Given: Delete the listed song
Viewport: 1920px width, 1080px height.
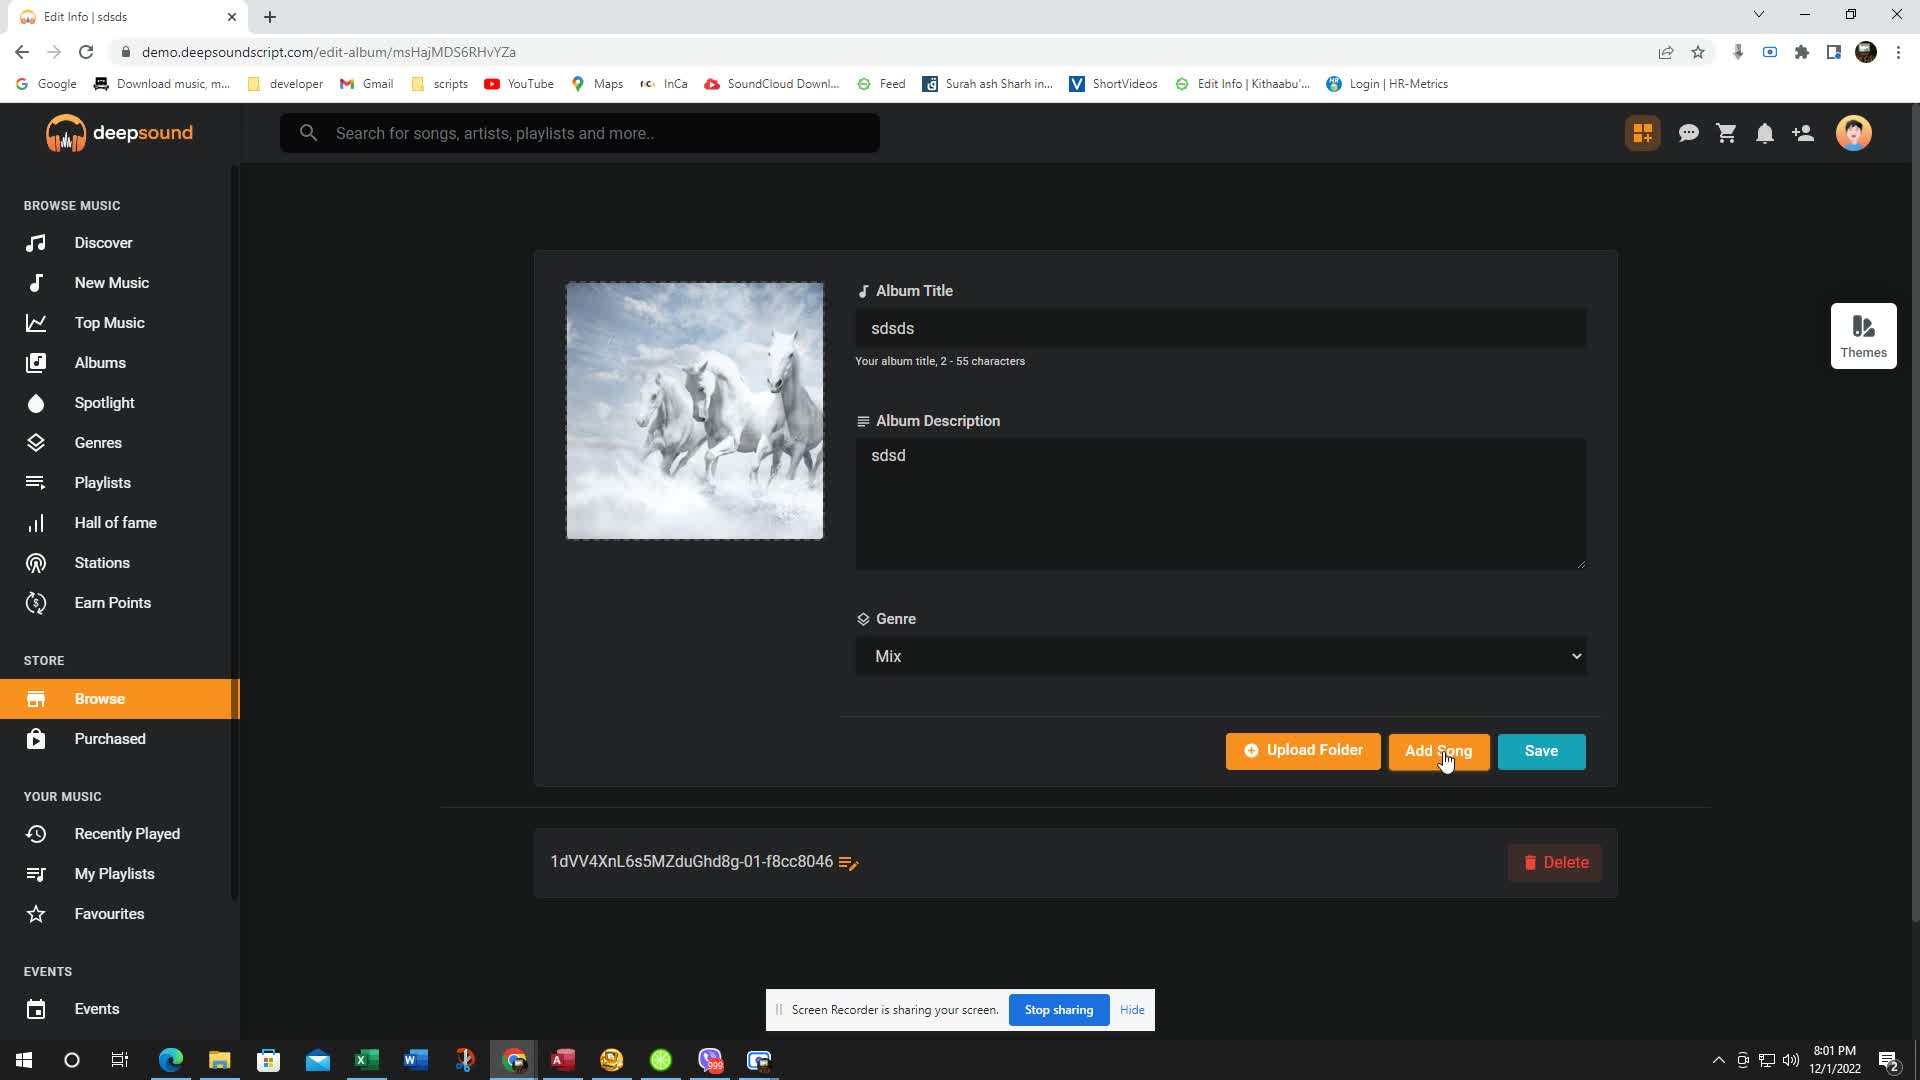Looking at the screenshot, I should click(1555, 863).
